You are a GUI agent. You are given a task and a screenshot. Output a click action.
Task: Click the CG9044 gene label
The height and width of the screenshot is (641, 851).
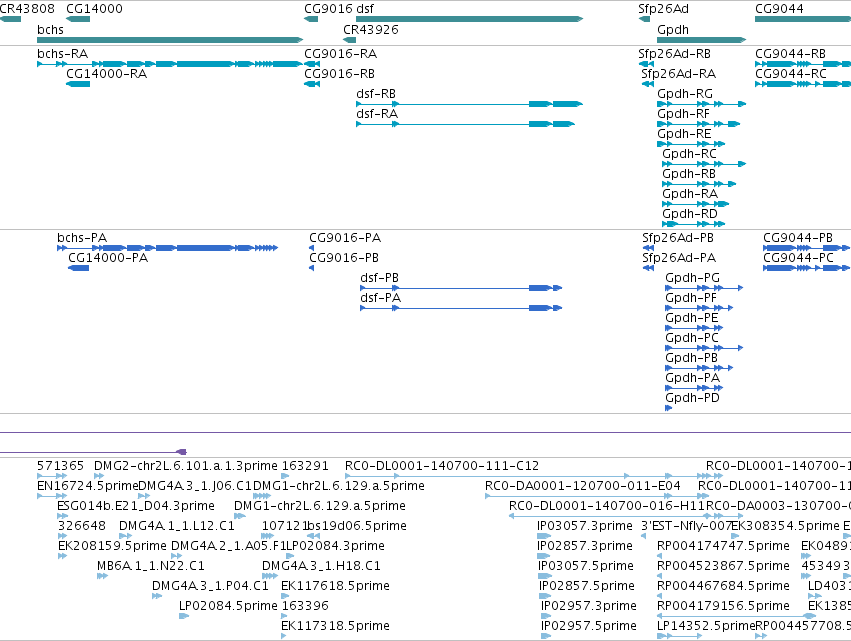(x=779, y=9)
